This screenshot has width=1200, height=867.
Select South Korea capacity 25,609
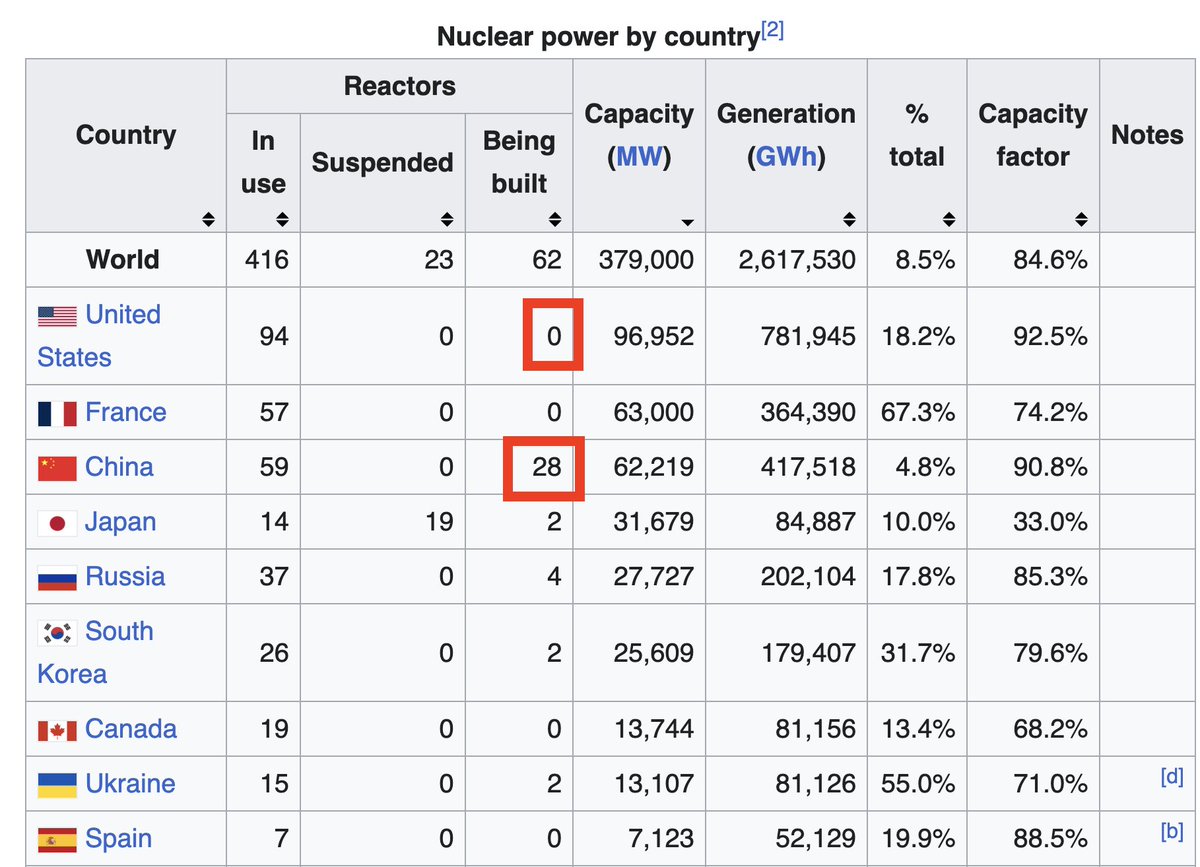click(x=654, y=653)
